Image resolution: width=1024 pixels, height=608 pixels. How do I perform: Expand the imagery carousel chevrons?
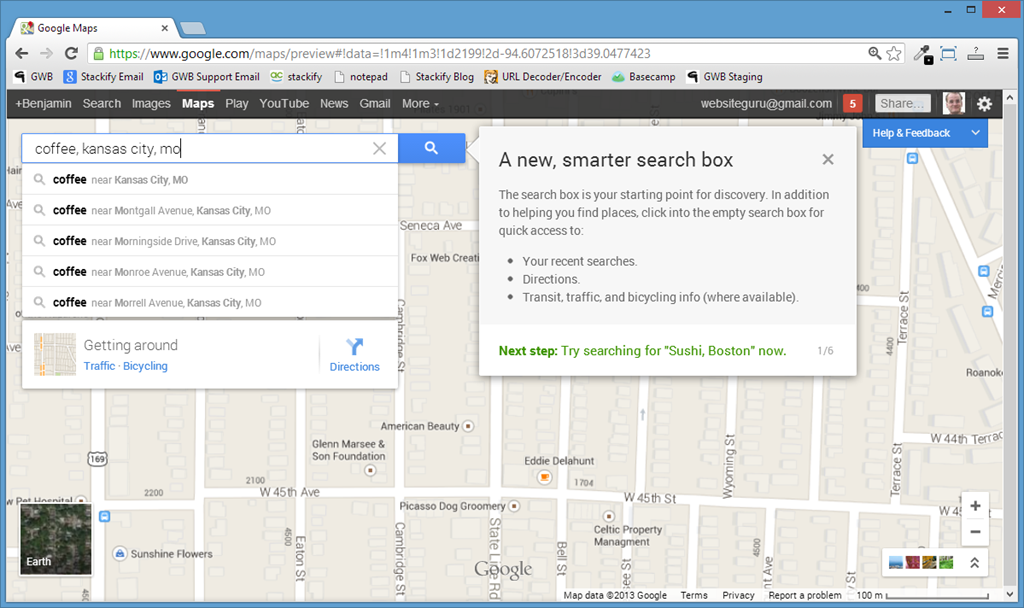pos(974,562)
